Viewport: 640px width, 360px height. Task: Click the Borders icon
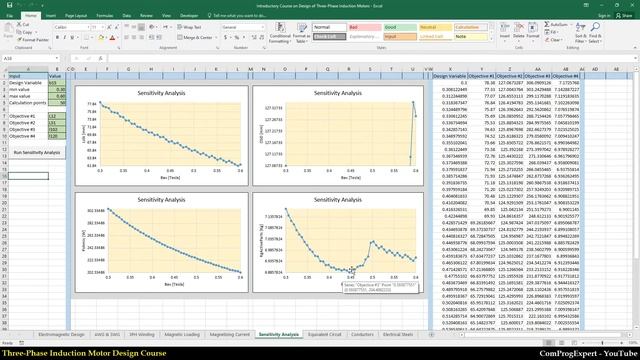tap(86, 38)
